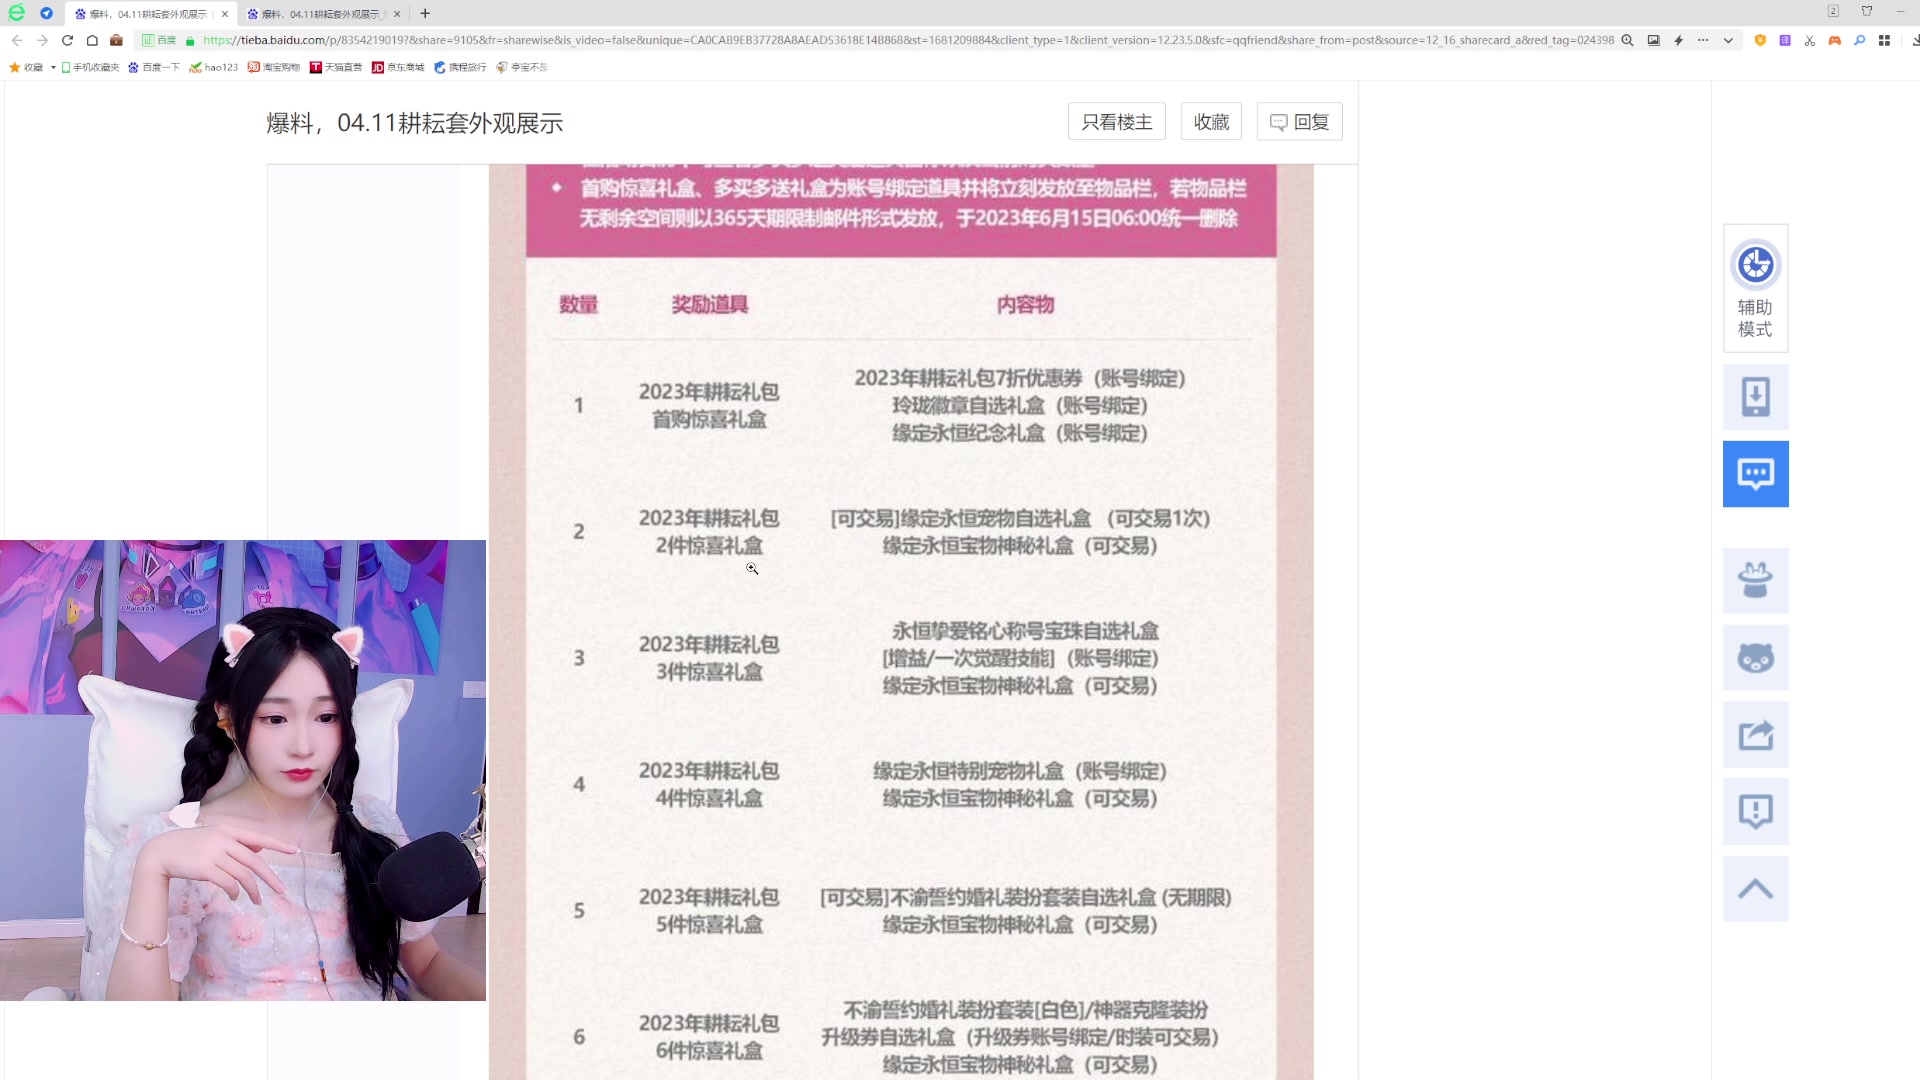1920x1080 pixels.
Task: Open the share icon in right sidebar
Action: (x=1755, y=734)
